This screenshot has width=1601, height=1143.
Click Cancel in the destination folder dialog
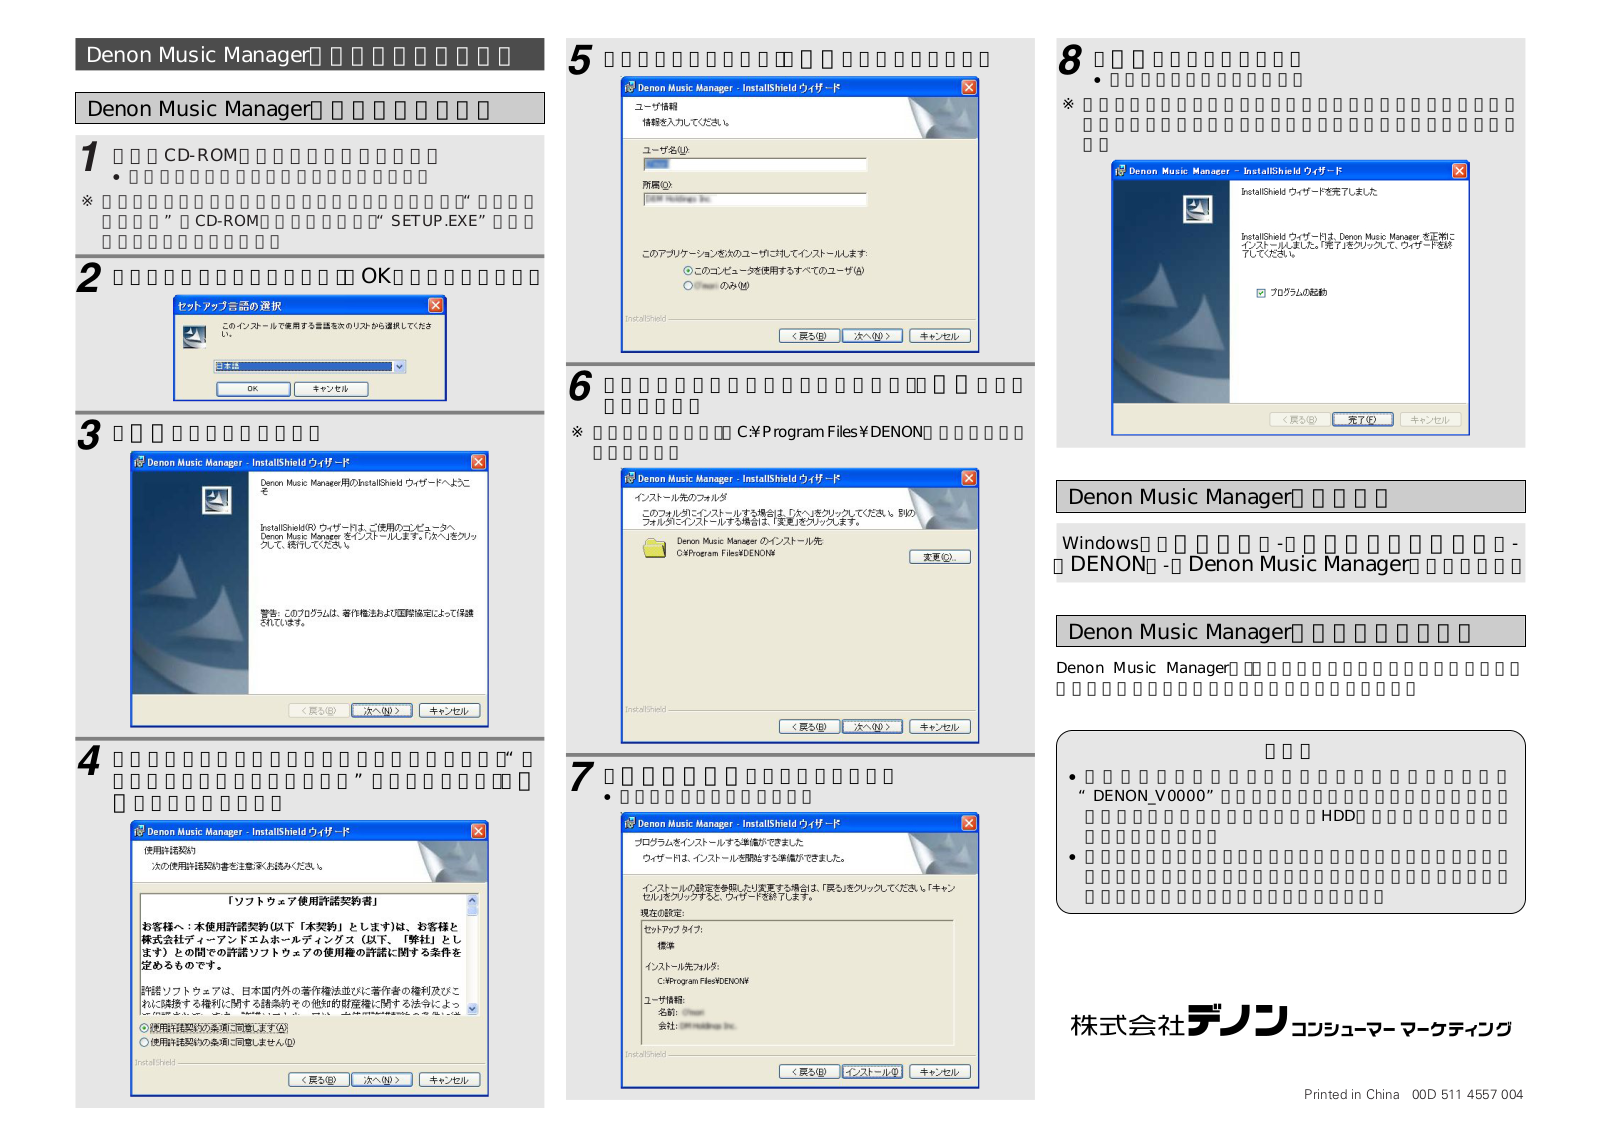coord(939,727)
